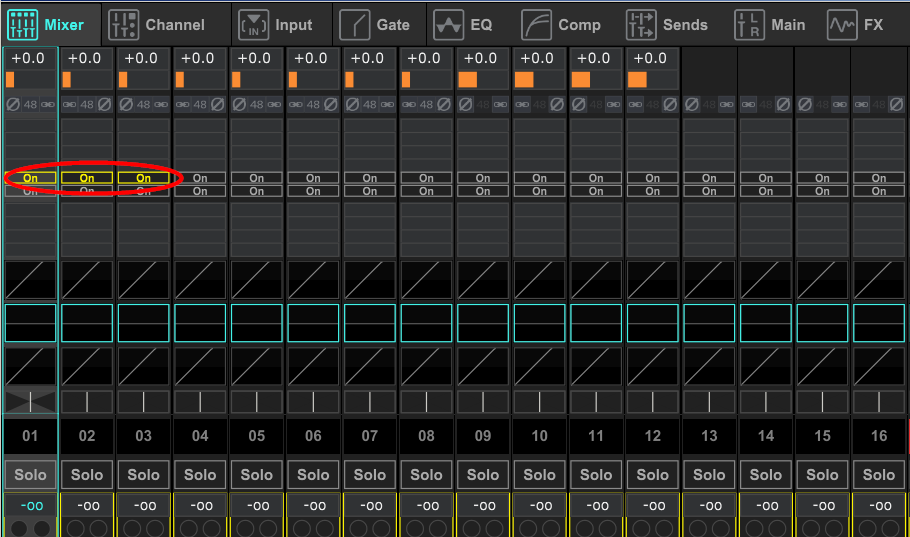Screen dimensions: 910x537
Task: Toggle the yellow On button on channel 01
Action: tap(30, 178)
